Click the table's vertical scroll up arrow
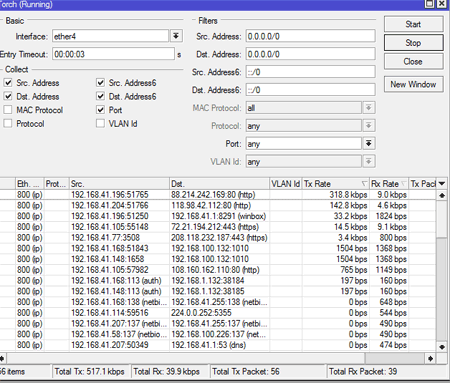The image size is (450, 383). [x=442, y=195]
